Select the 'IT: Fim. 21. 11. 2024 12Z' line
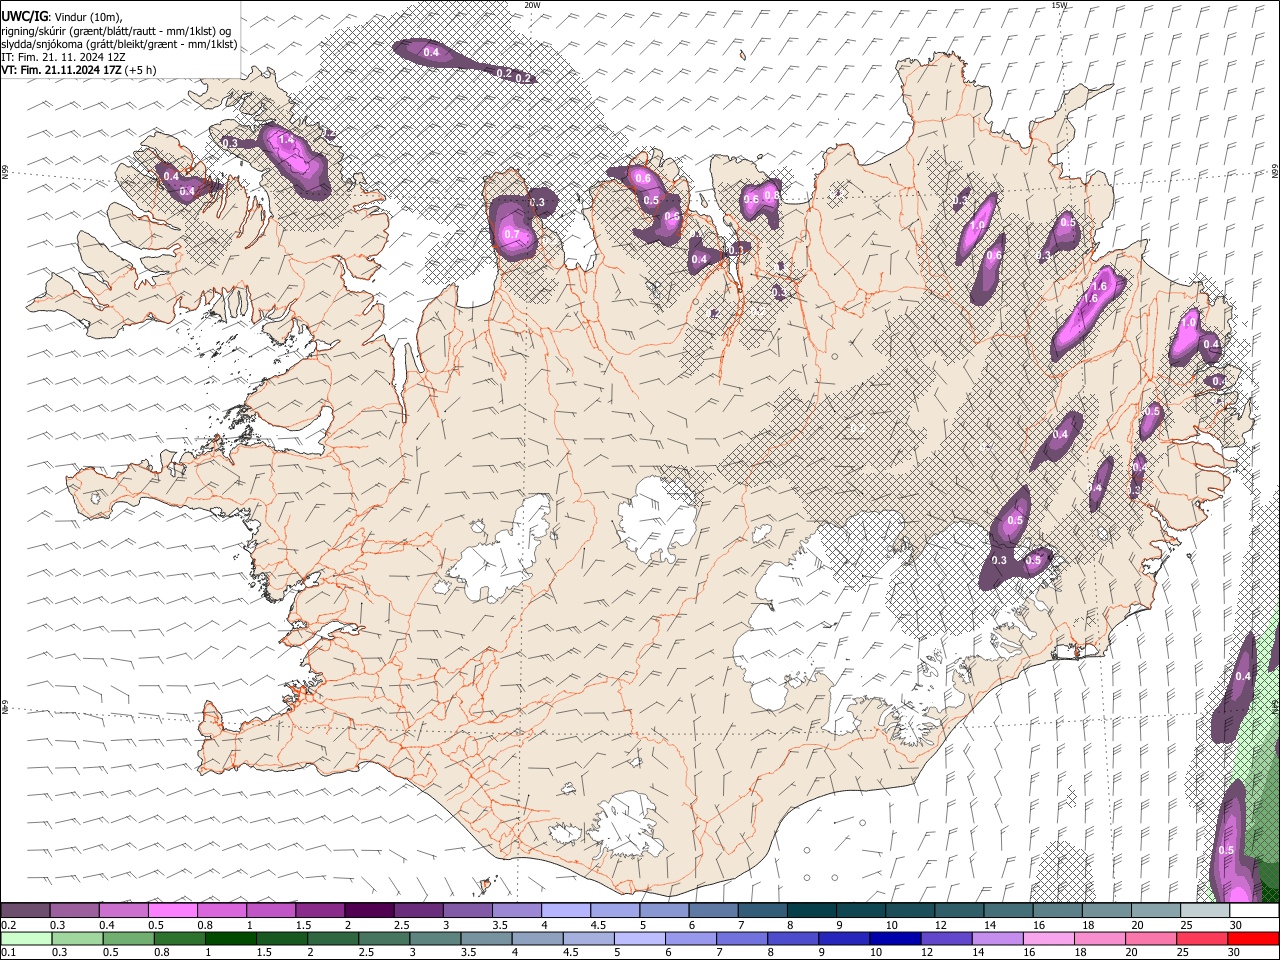This screenshot has width=1280, height=960. (x=63, y=57)
